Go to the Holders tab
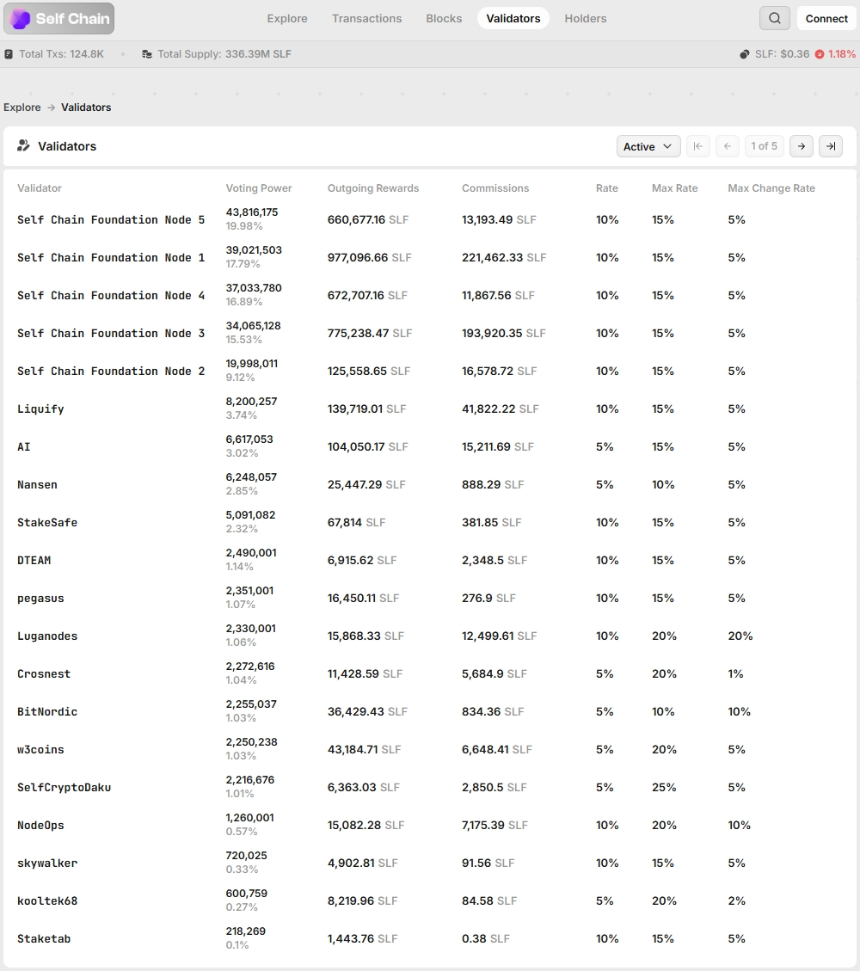 [586, 19]
